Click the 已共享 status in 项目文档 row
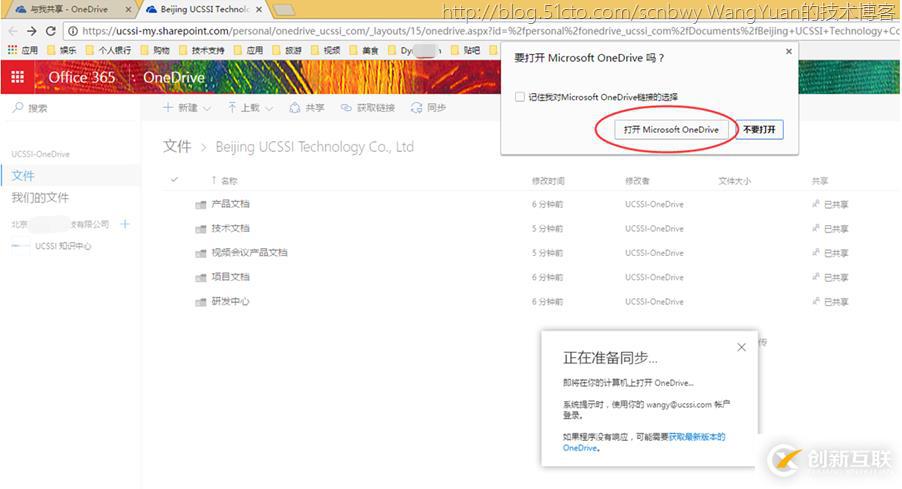902x489 pixels. (830, 277)
